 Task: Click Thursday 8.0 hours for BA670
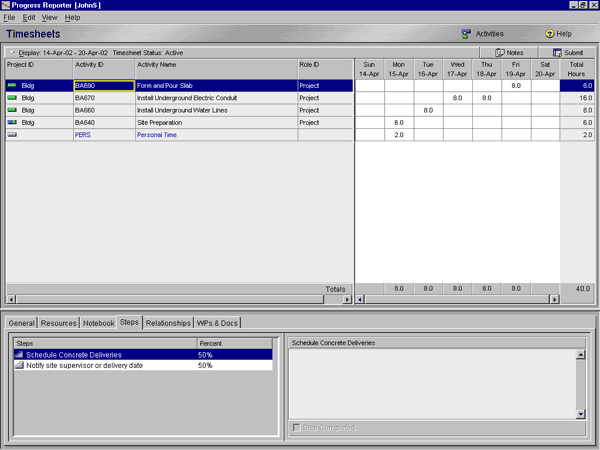click(487, 98)
